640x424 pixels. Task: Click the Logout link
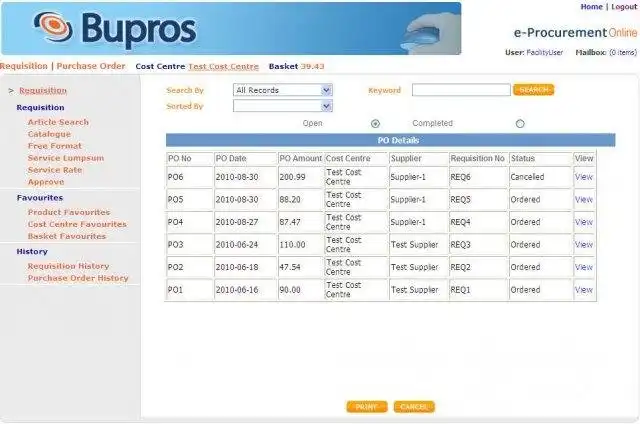pos(624,7)
